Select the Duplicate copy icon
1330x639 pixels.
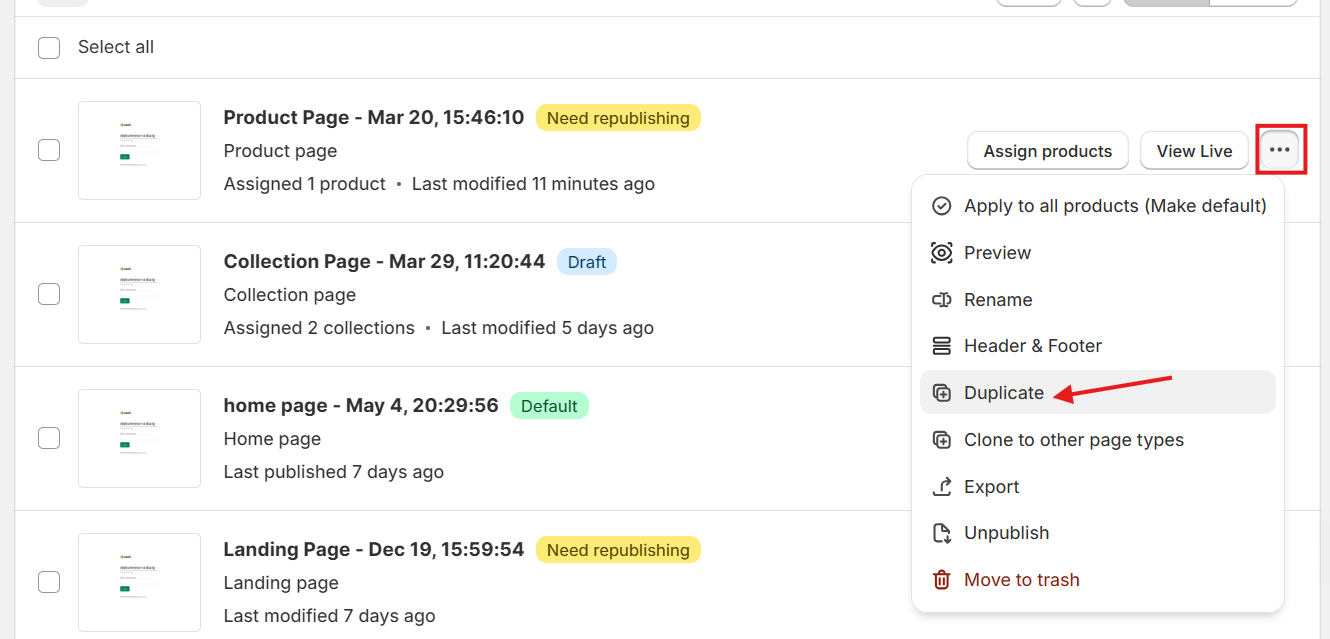coord(941,392)
